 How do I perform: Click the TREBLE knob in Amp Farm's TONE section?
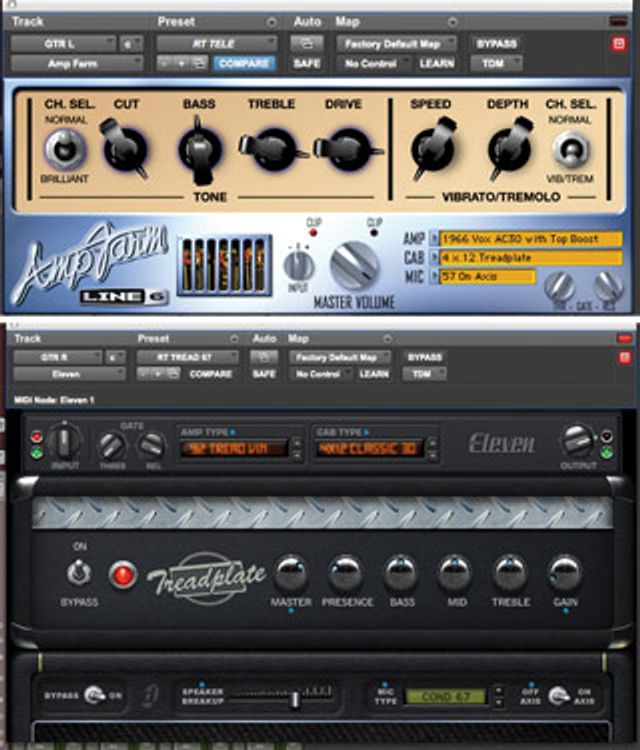[x=274, y=149]
